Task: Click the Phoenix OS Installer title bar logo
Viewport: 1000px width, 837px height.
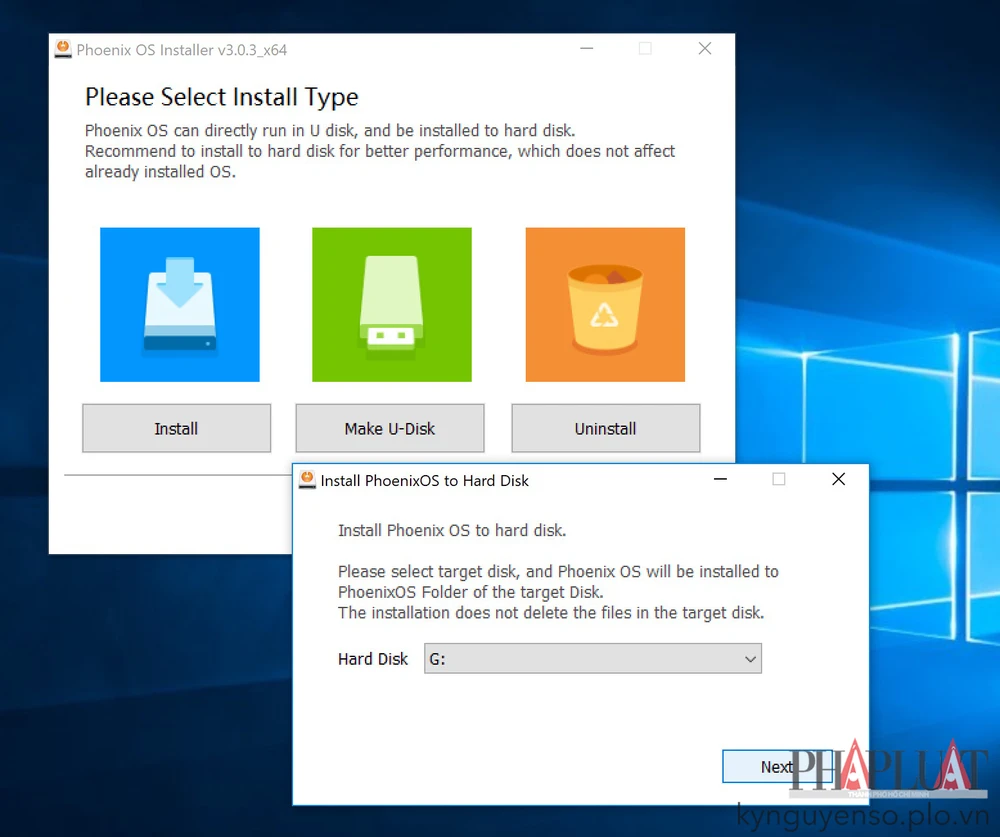Action: tap(63, 49)
